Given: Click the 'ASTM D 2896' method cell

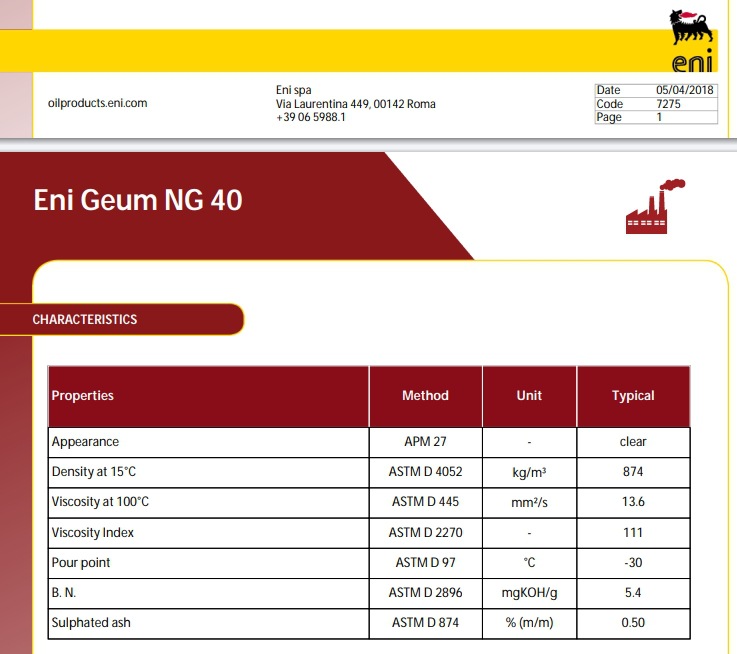Looking at the screenshot, I should (425, 593).
